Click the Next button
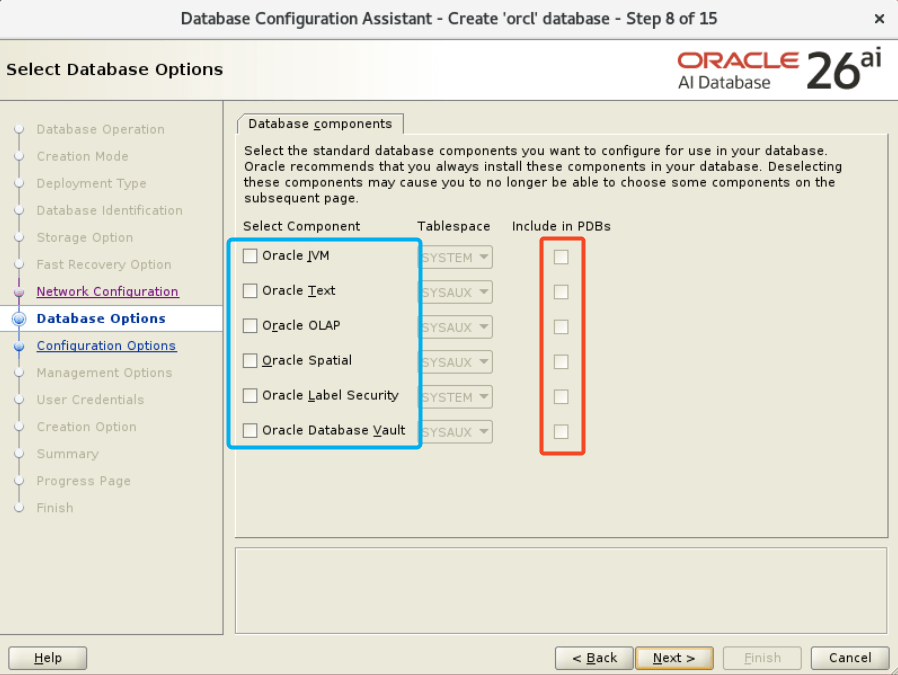Viewport: 898px width, 675px height. (673, 658)
